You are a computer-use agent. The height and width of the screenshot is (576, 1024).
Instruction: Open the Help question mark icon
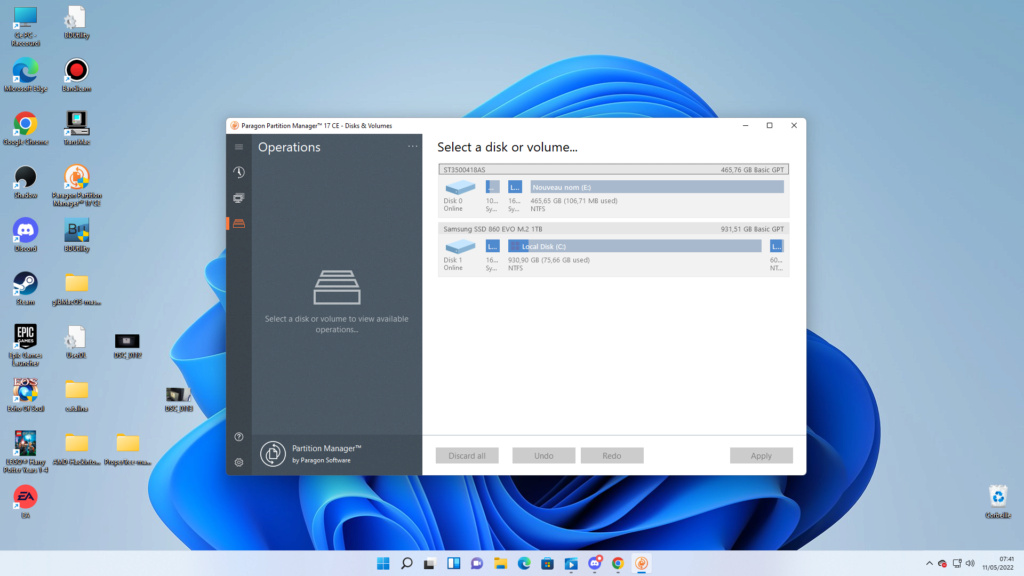[x=239, y=437]
